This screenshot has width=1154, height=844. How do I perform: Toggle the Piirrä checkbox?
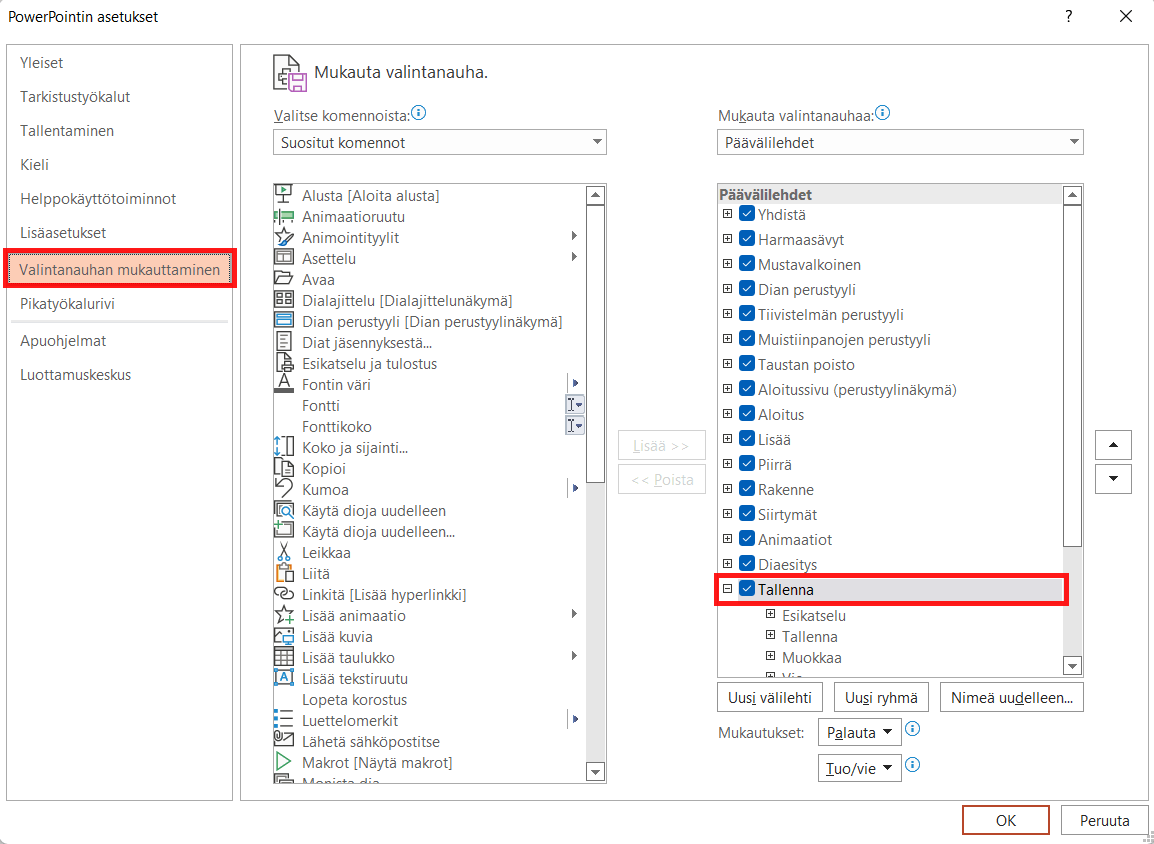(x=747, y=464)
